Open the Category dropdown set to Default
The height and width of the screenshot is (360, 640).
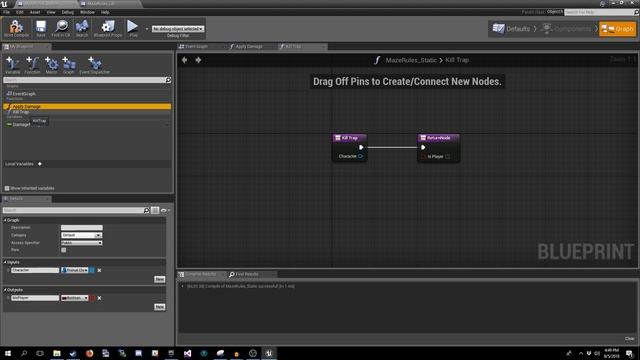[82, 235]
